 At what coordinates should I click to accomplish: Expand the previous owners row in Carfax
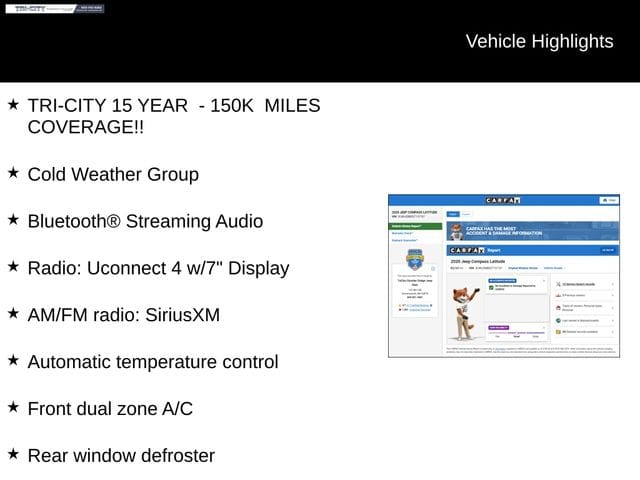tap(582, 296)
